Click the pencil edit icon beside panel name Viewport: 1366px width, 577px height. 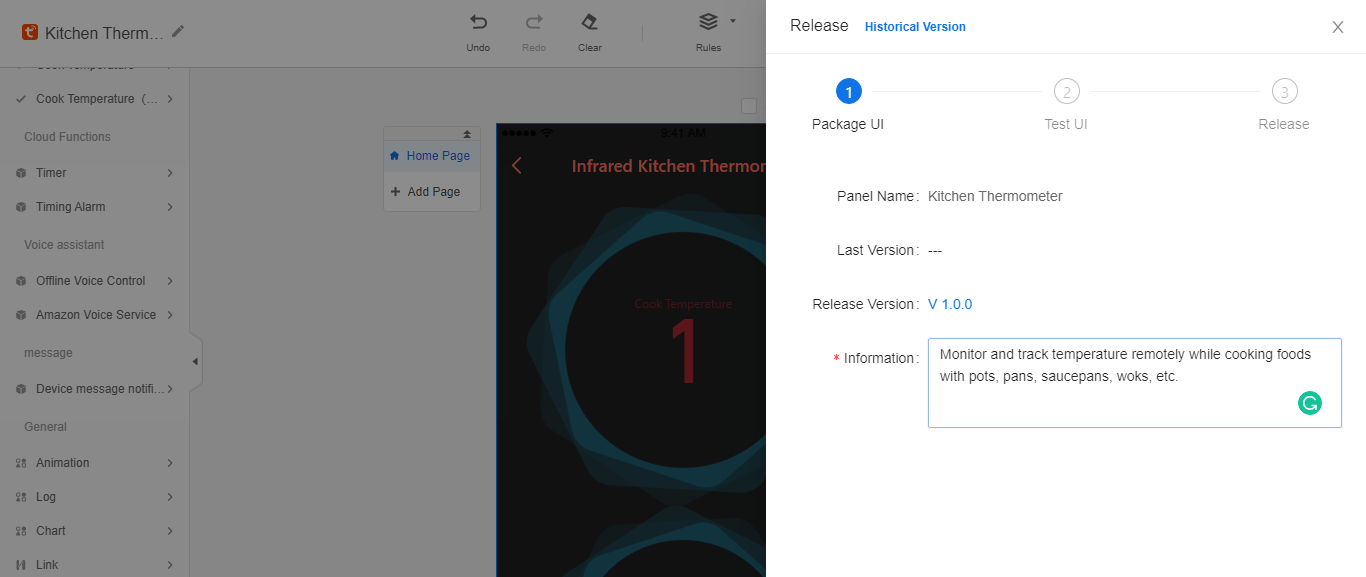pos(178,32)
